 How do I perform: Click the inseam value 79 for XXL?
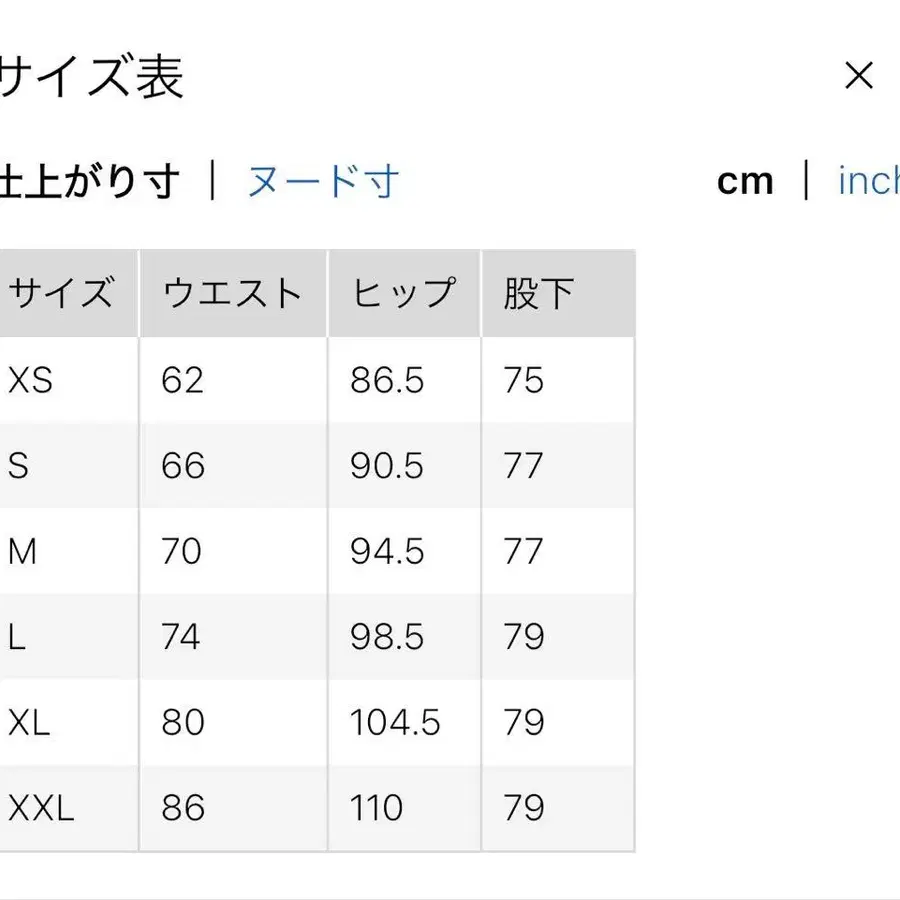pos(524,807)
